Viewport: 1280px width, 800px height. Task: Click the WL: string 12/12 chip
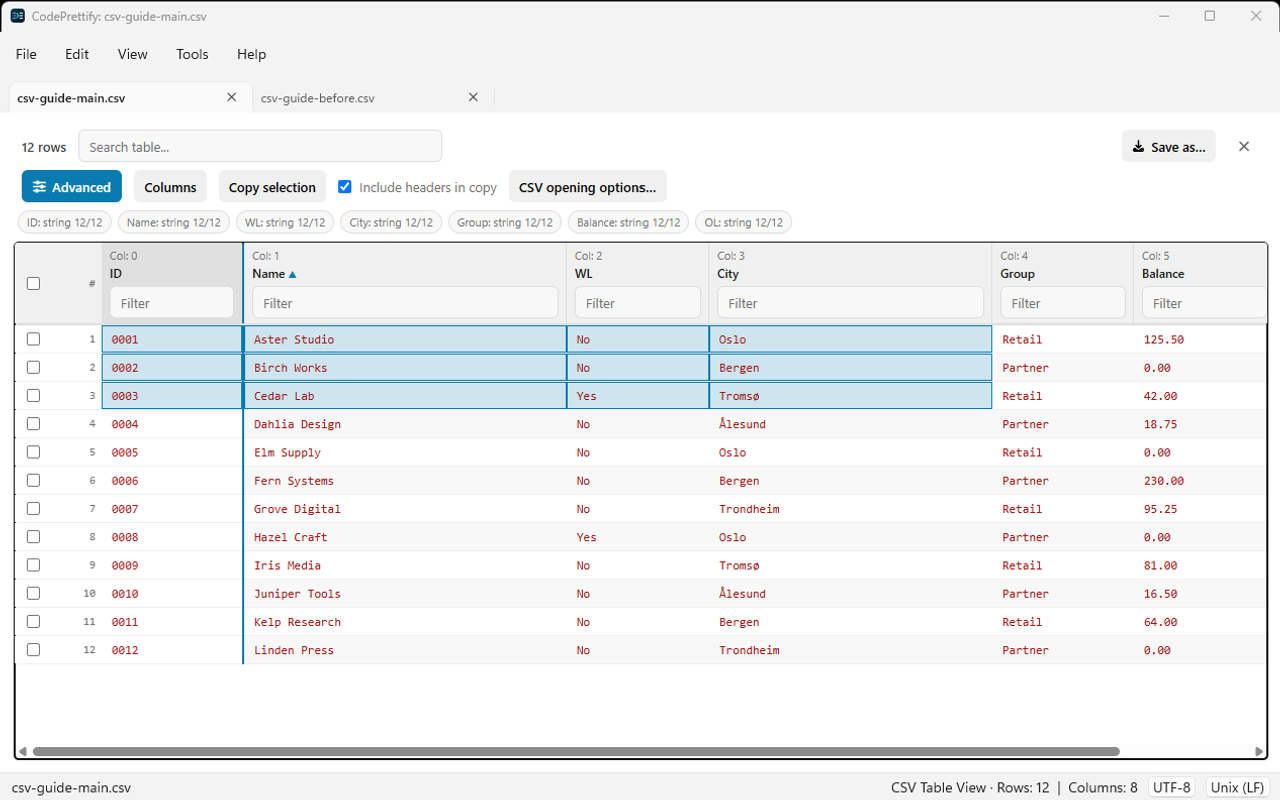pyautogui.click(x=285, y=222)
